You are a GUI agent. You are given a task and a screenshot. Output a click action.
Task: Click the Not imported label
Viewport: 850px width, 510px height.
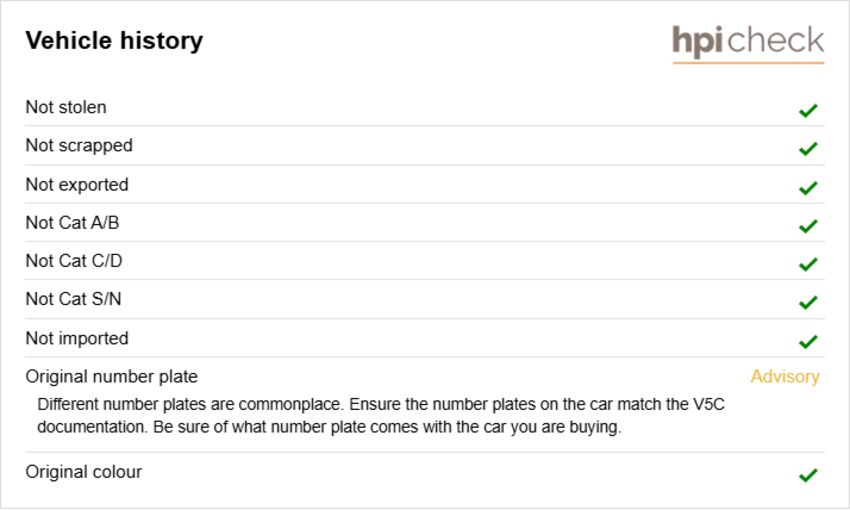(77, 339)
